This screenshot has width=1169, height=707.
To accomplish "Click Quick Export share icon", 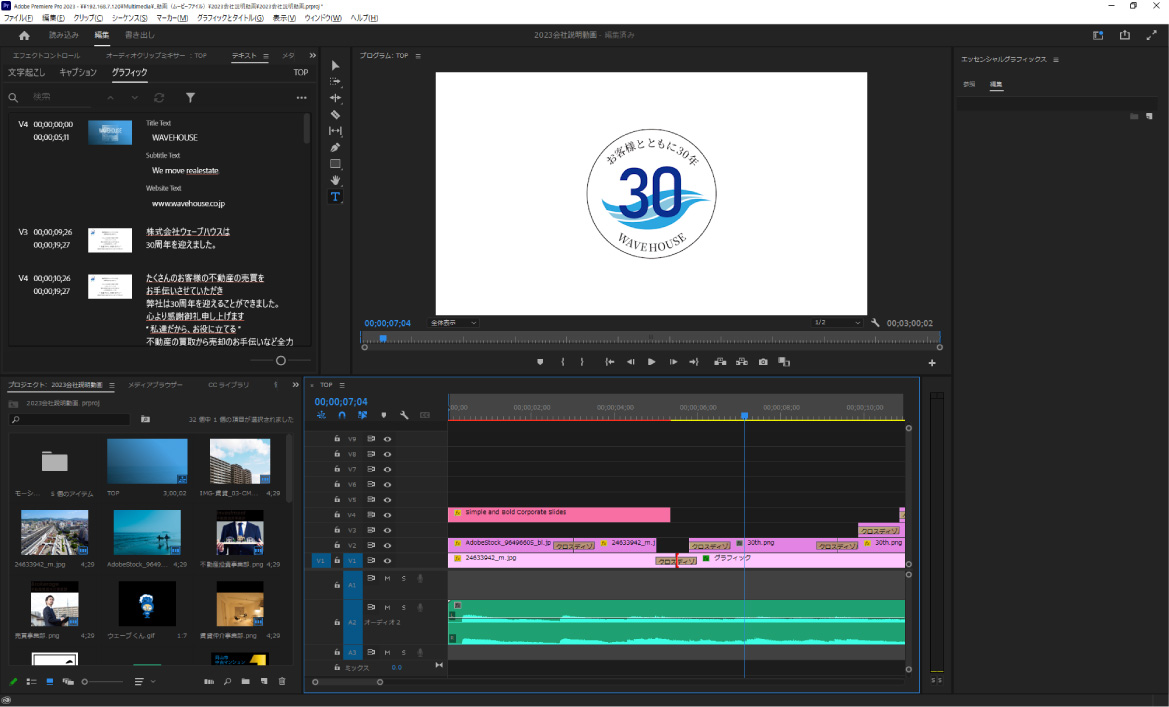I will pos(1124,35).
